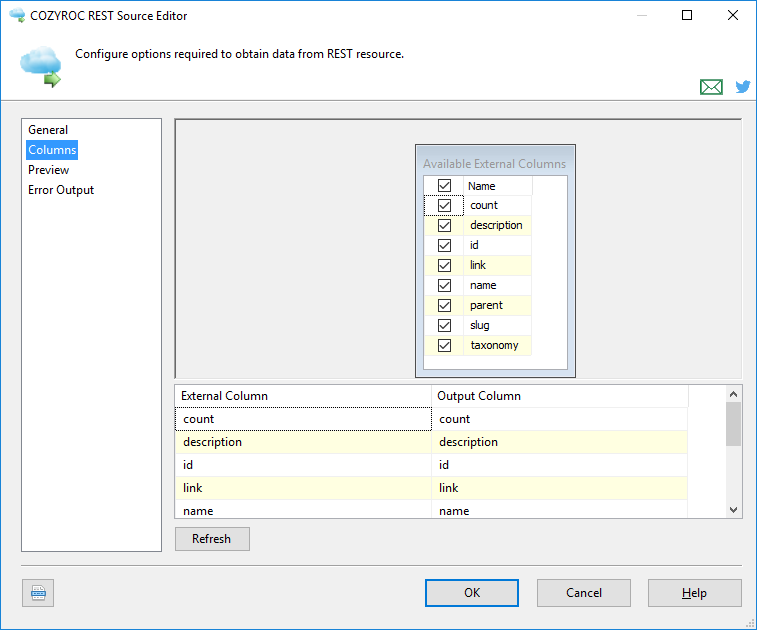Select the count Output Column cell
The width and height of the screenshot is (757, 630).
(559, 419)
